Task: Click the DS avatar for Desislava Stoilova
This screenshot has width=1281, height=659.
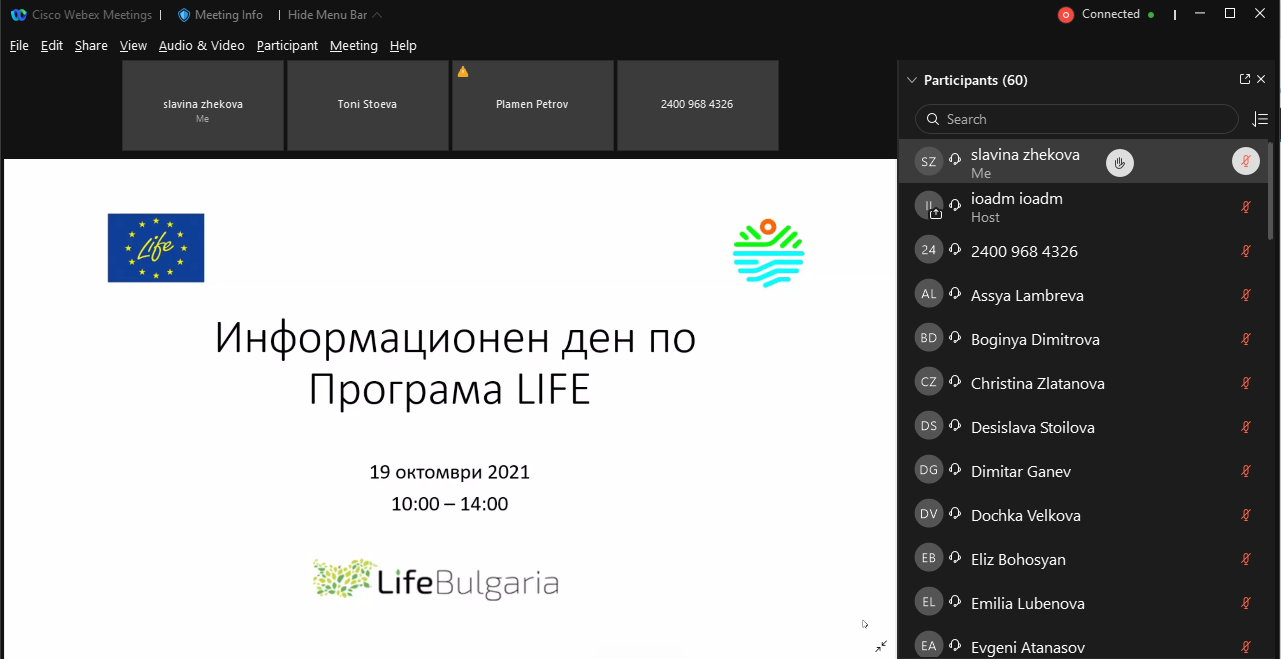Action: (x=929, y=426)
